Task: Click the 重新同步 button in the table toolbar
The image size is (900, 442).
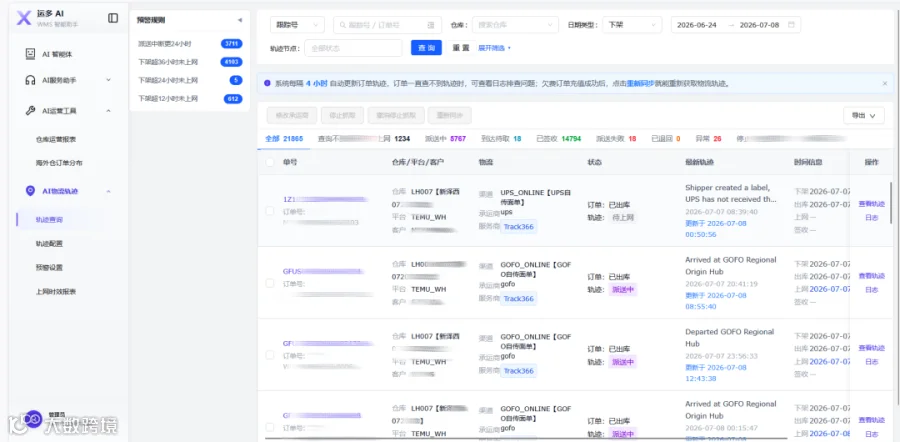Action: pos(449,115)
